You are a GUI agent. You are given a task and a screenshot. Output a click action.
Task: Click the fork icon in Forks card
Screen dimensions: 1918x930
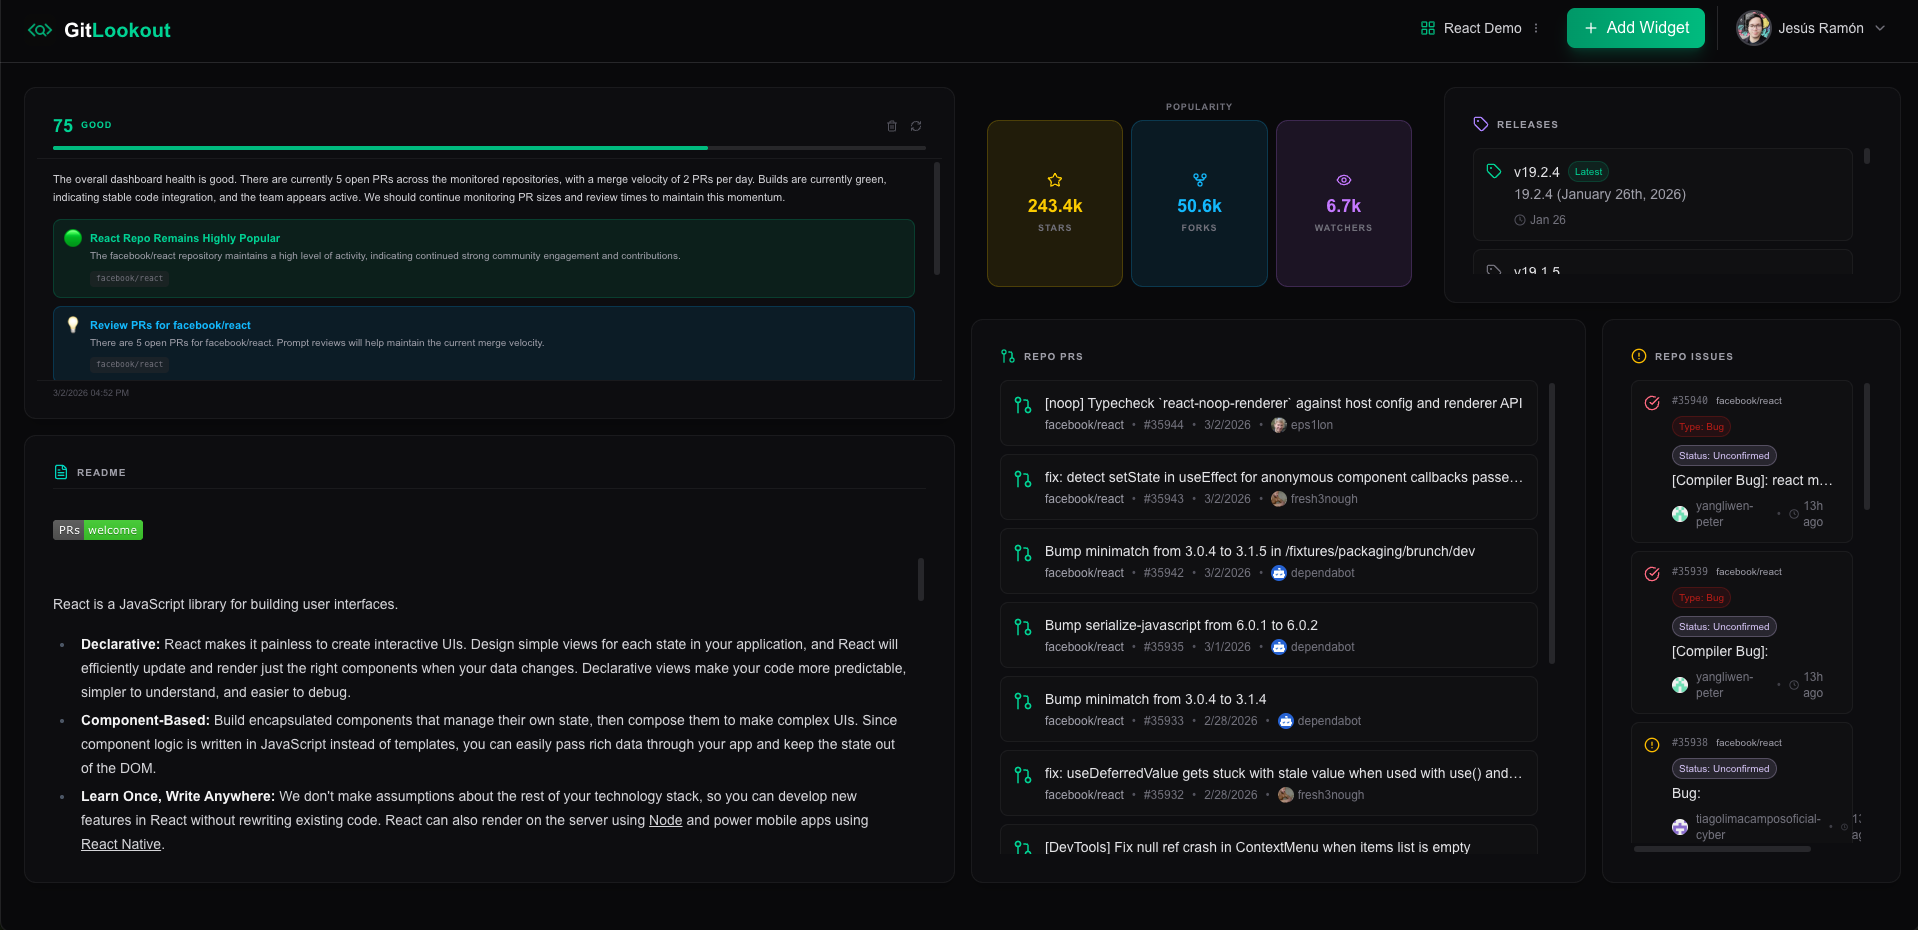[x=1200, y=180]
